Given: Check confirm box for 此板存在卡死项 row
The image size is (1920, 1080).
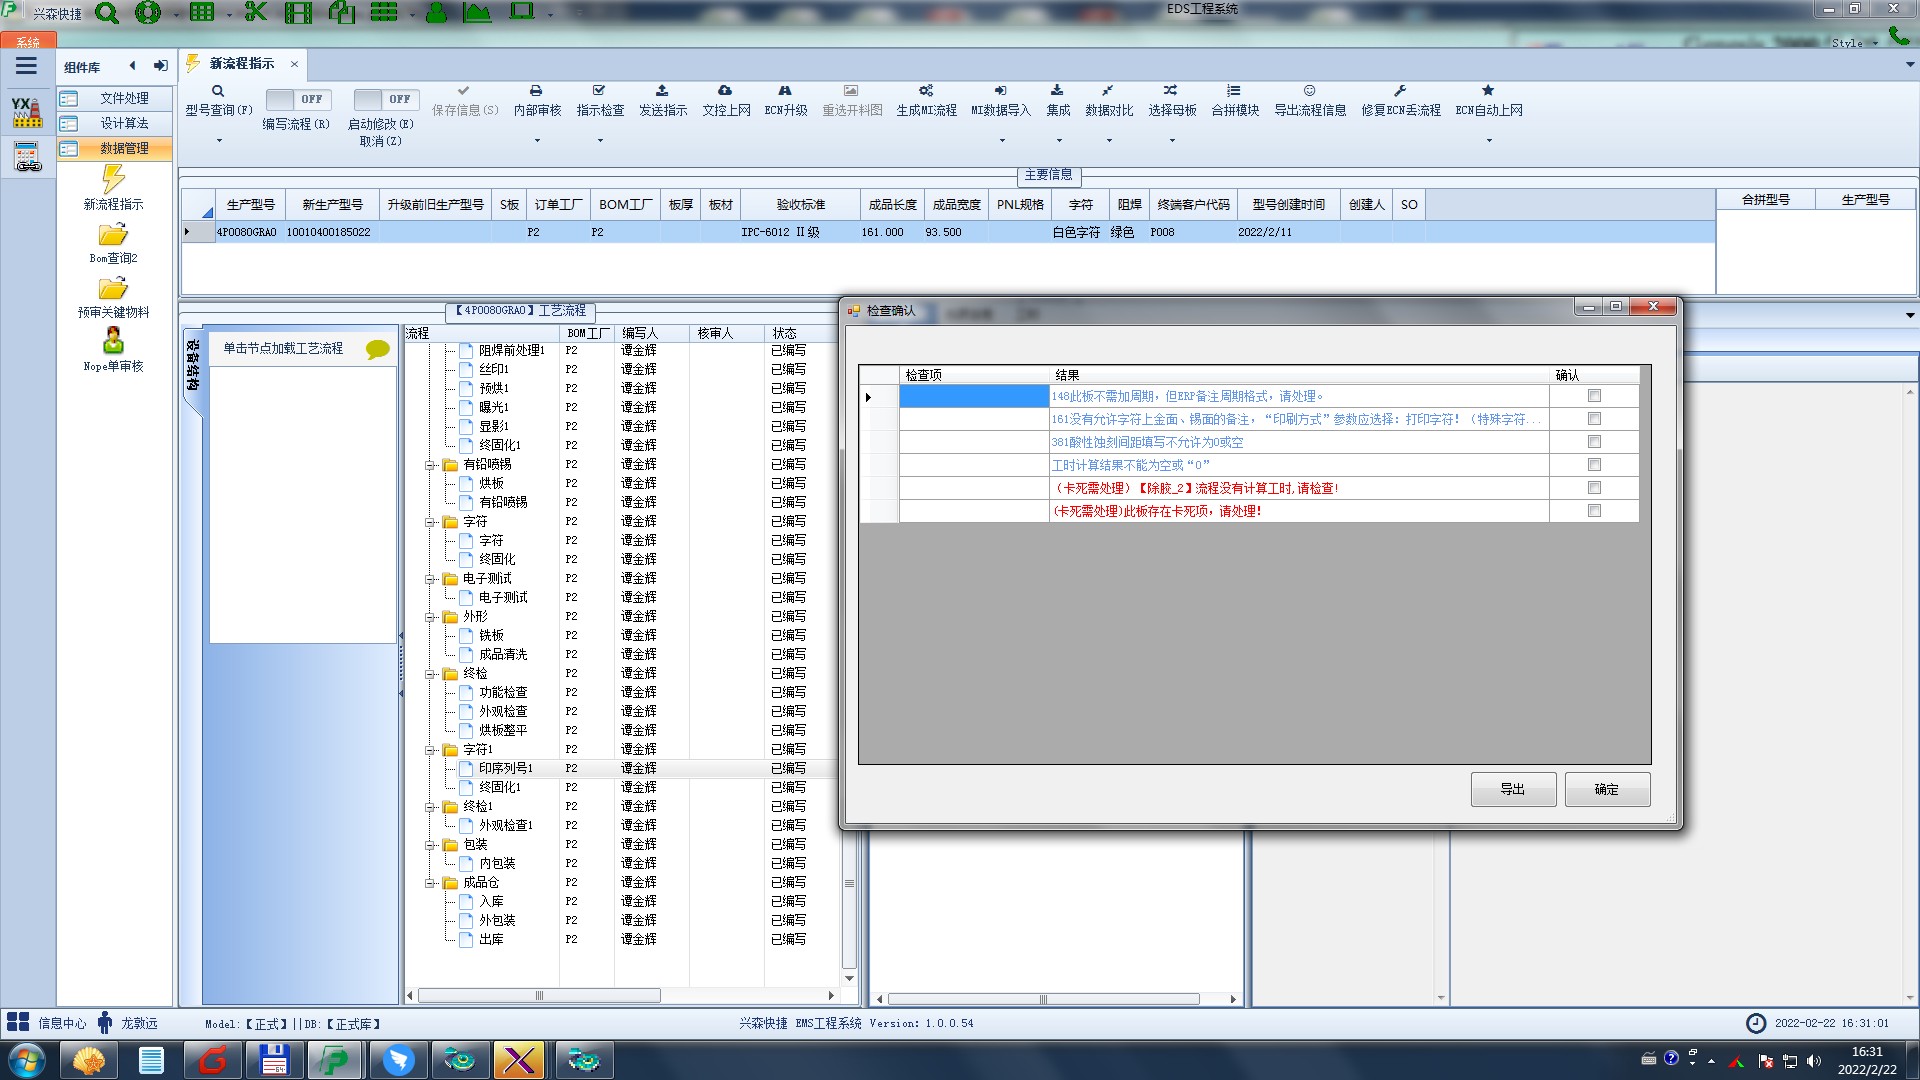Looking at the screenshot, I should coord(1594,511).
